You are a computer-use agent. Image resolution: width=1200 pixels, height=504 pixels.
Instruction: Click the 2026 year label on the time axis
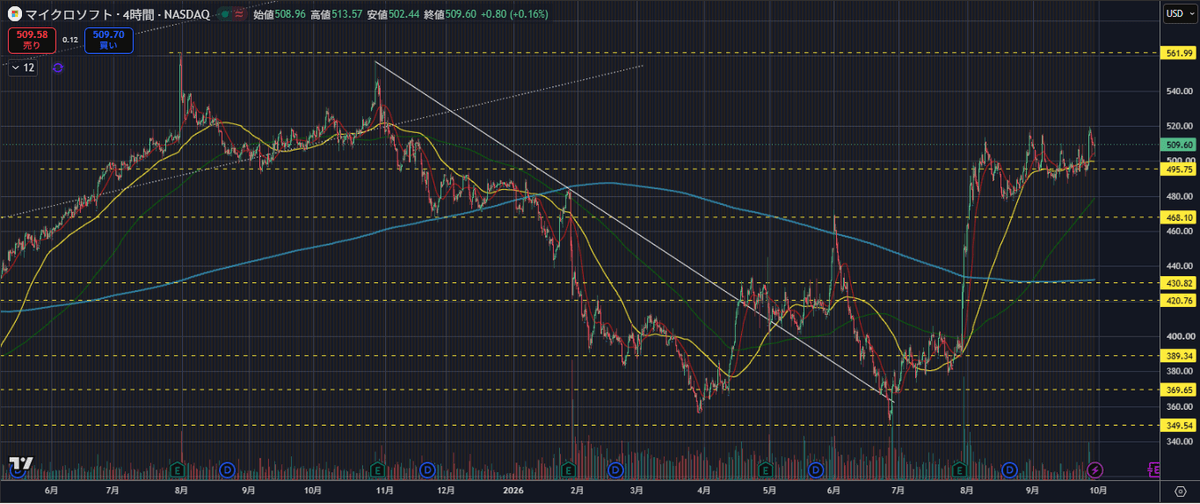point(513,492)
